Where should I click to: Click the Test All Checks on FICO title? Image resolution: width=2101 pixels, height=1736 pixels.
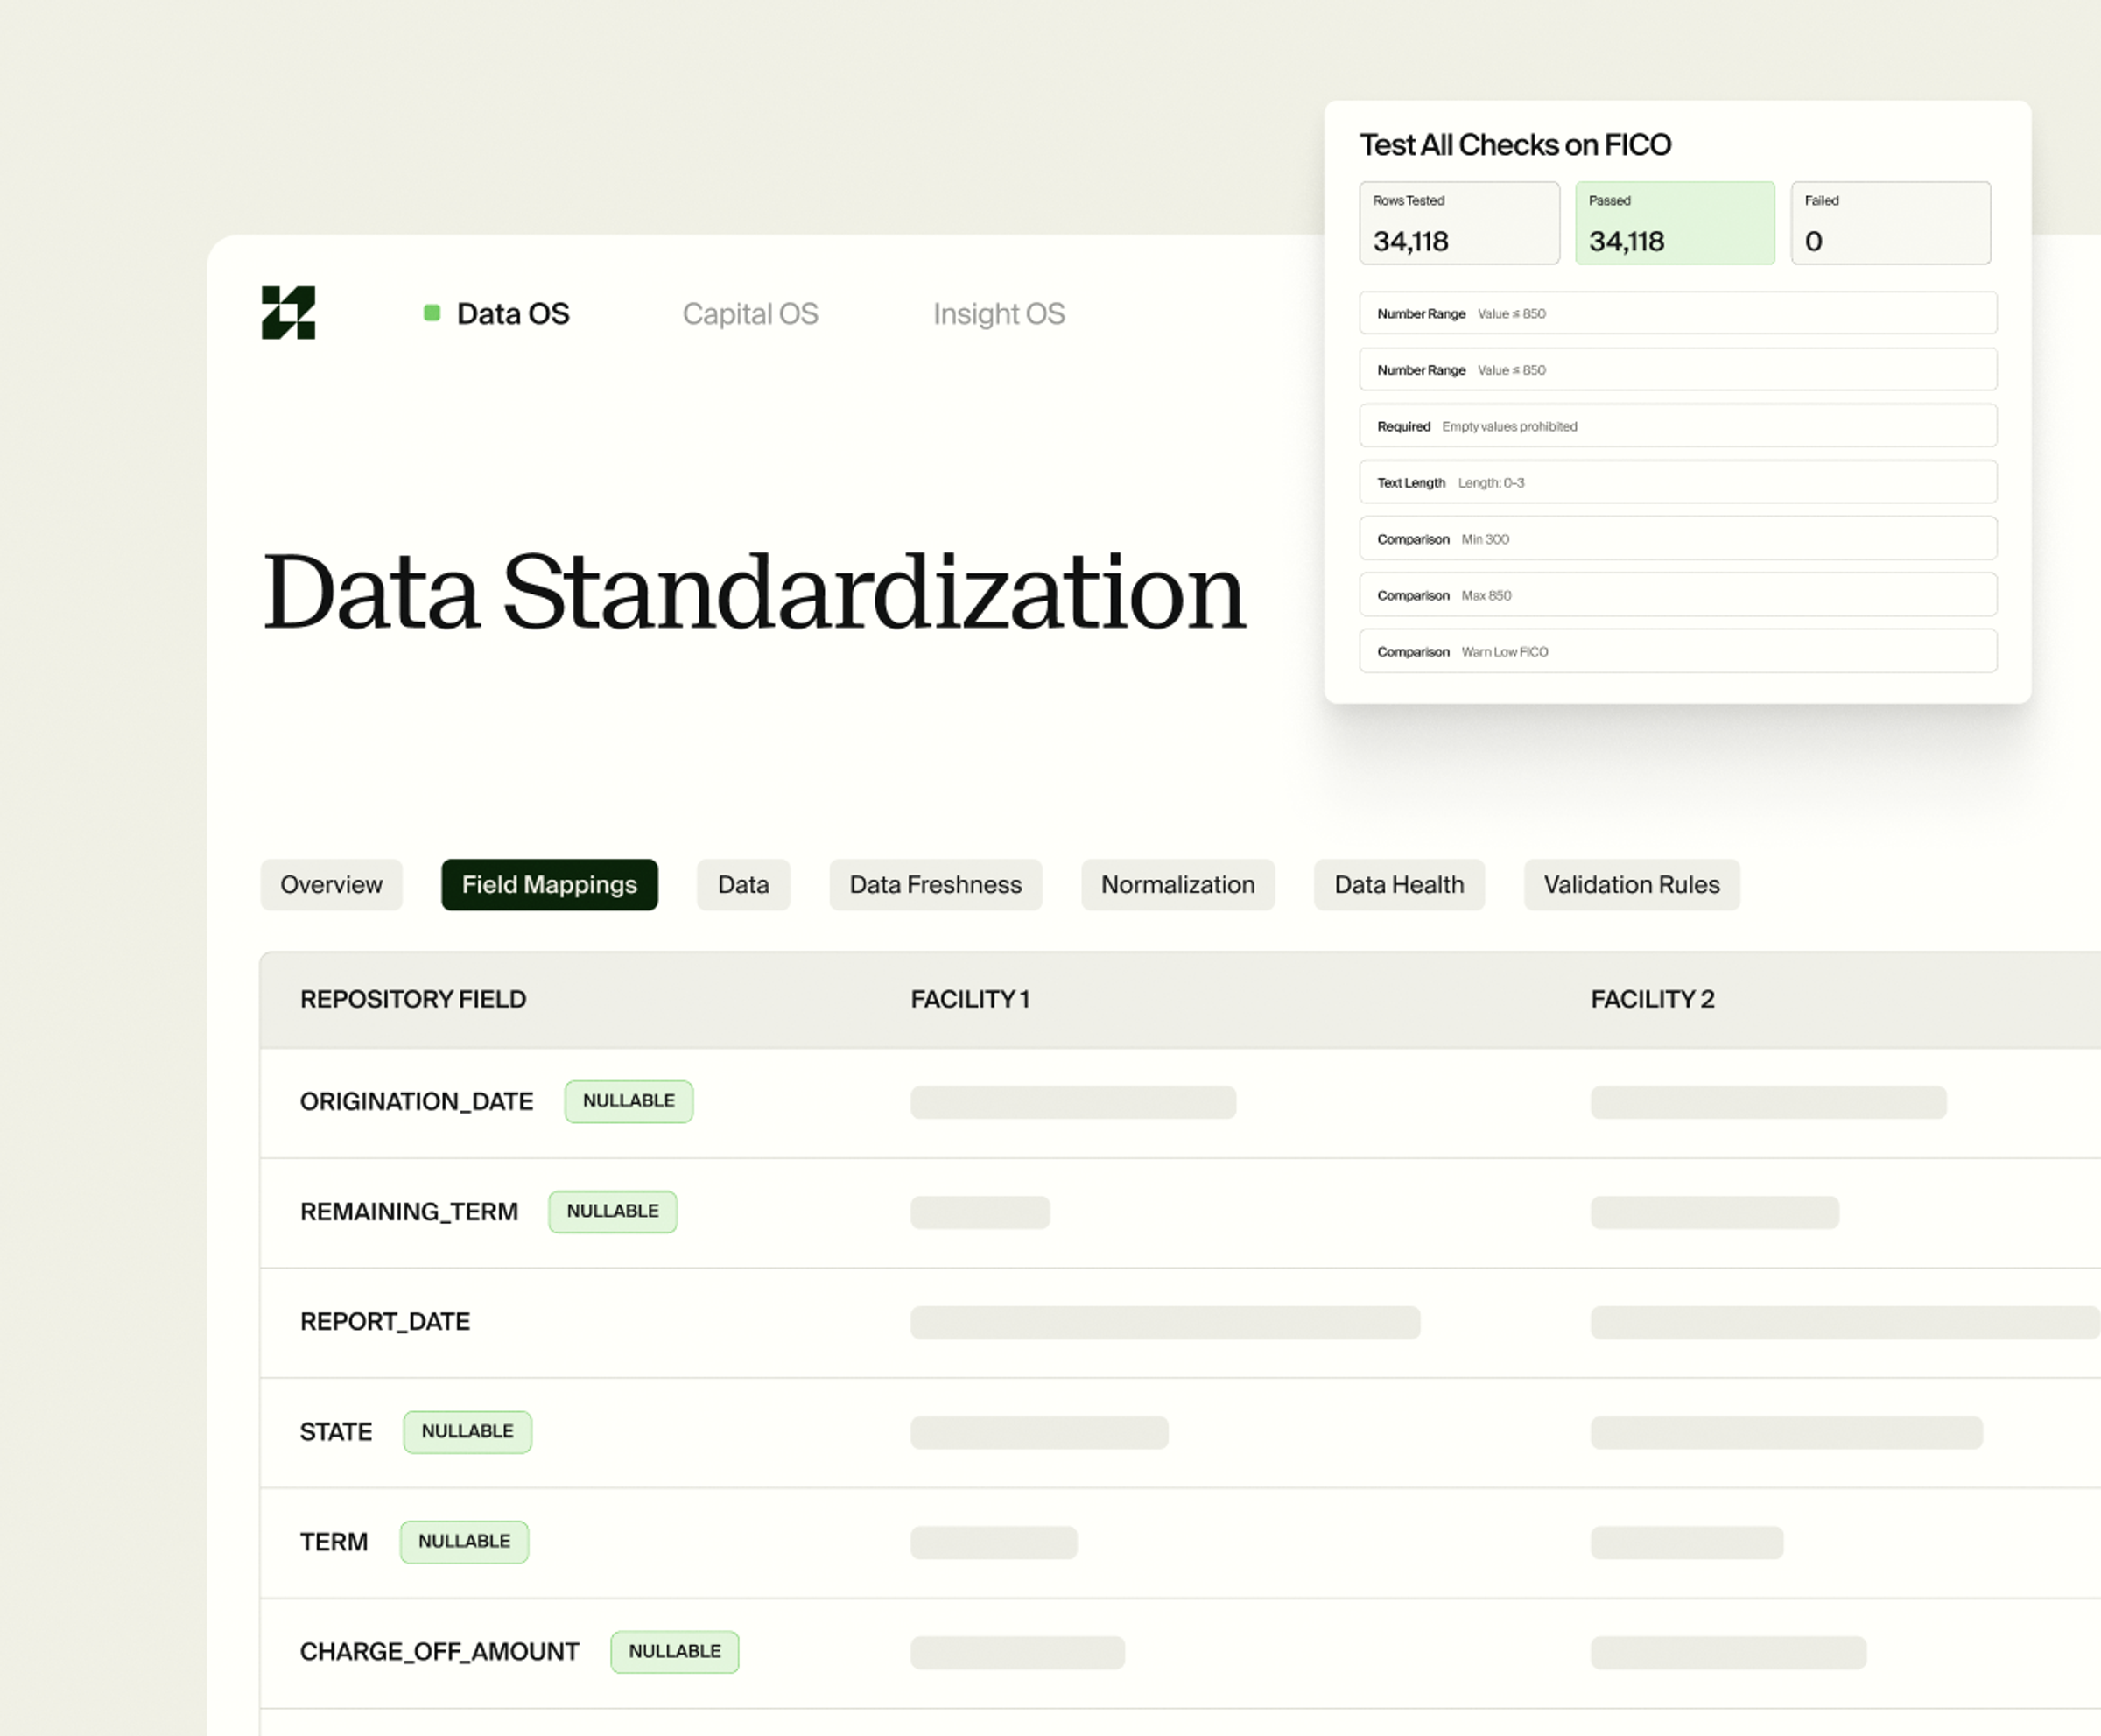pos(1515,145)
